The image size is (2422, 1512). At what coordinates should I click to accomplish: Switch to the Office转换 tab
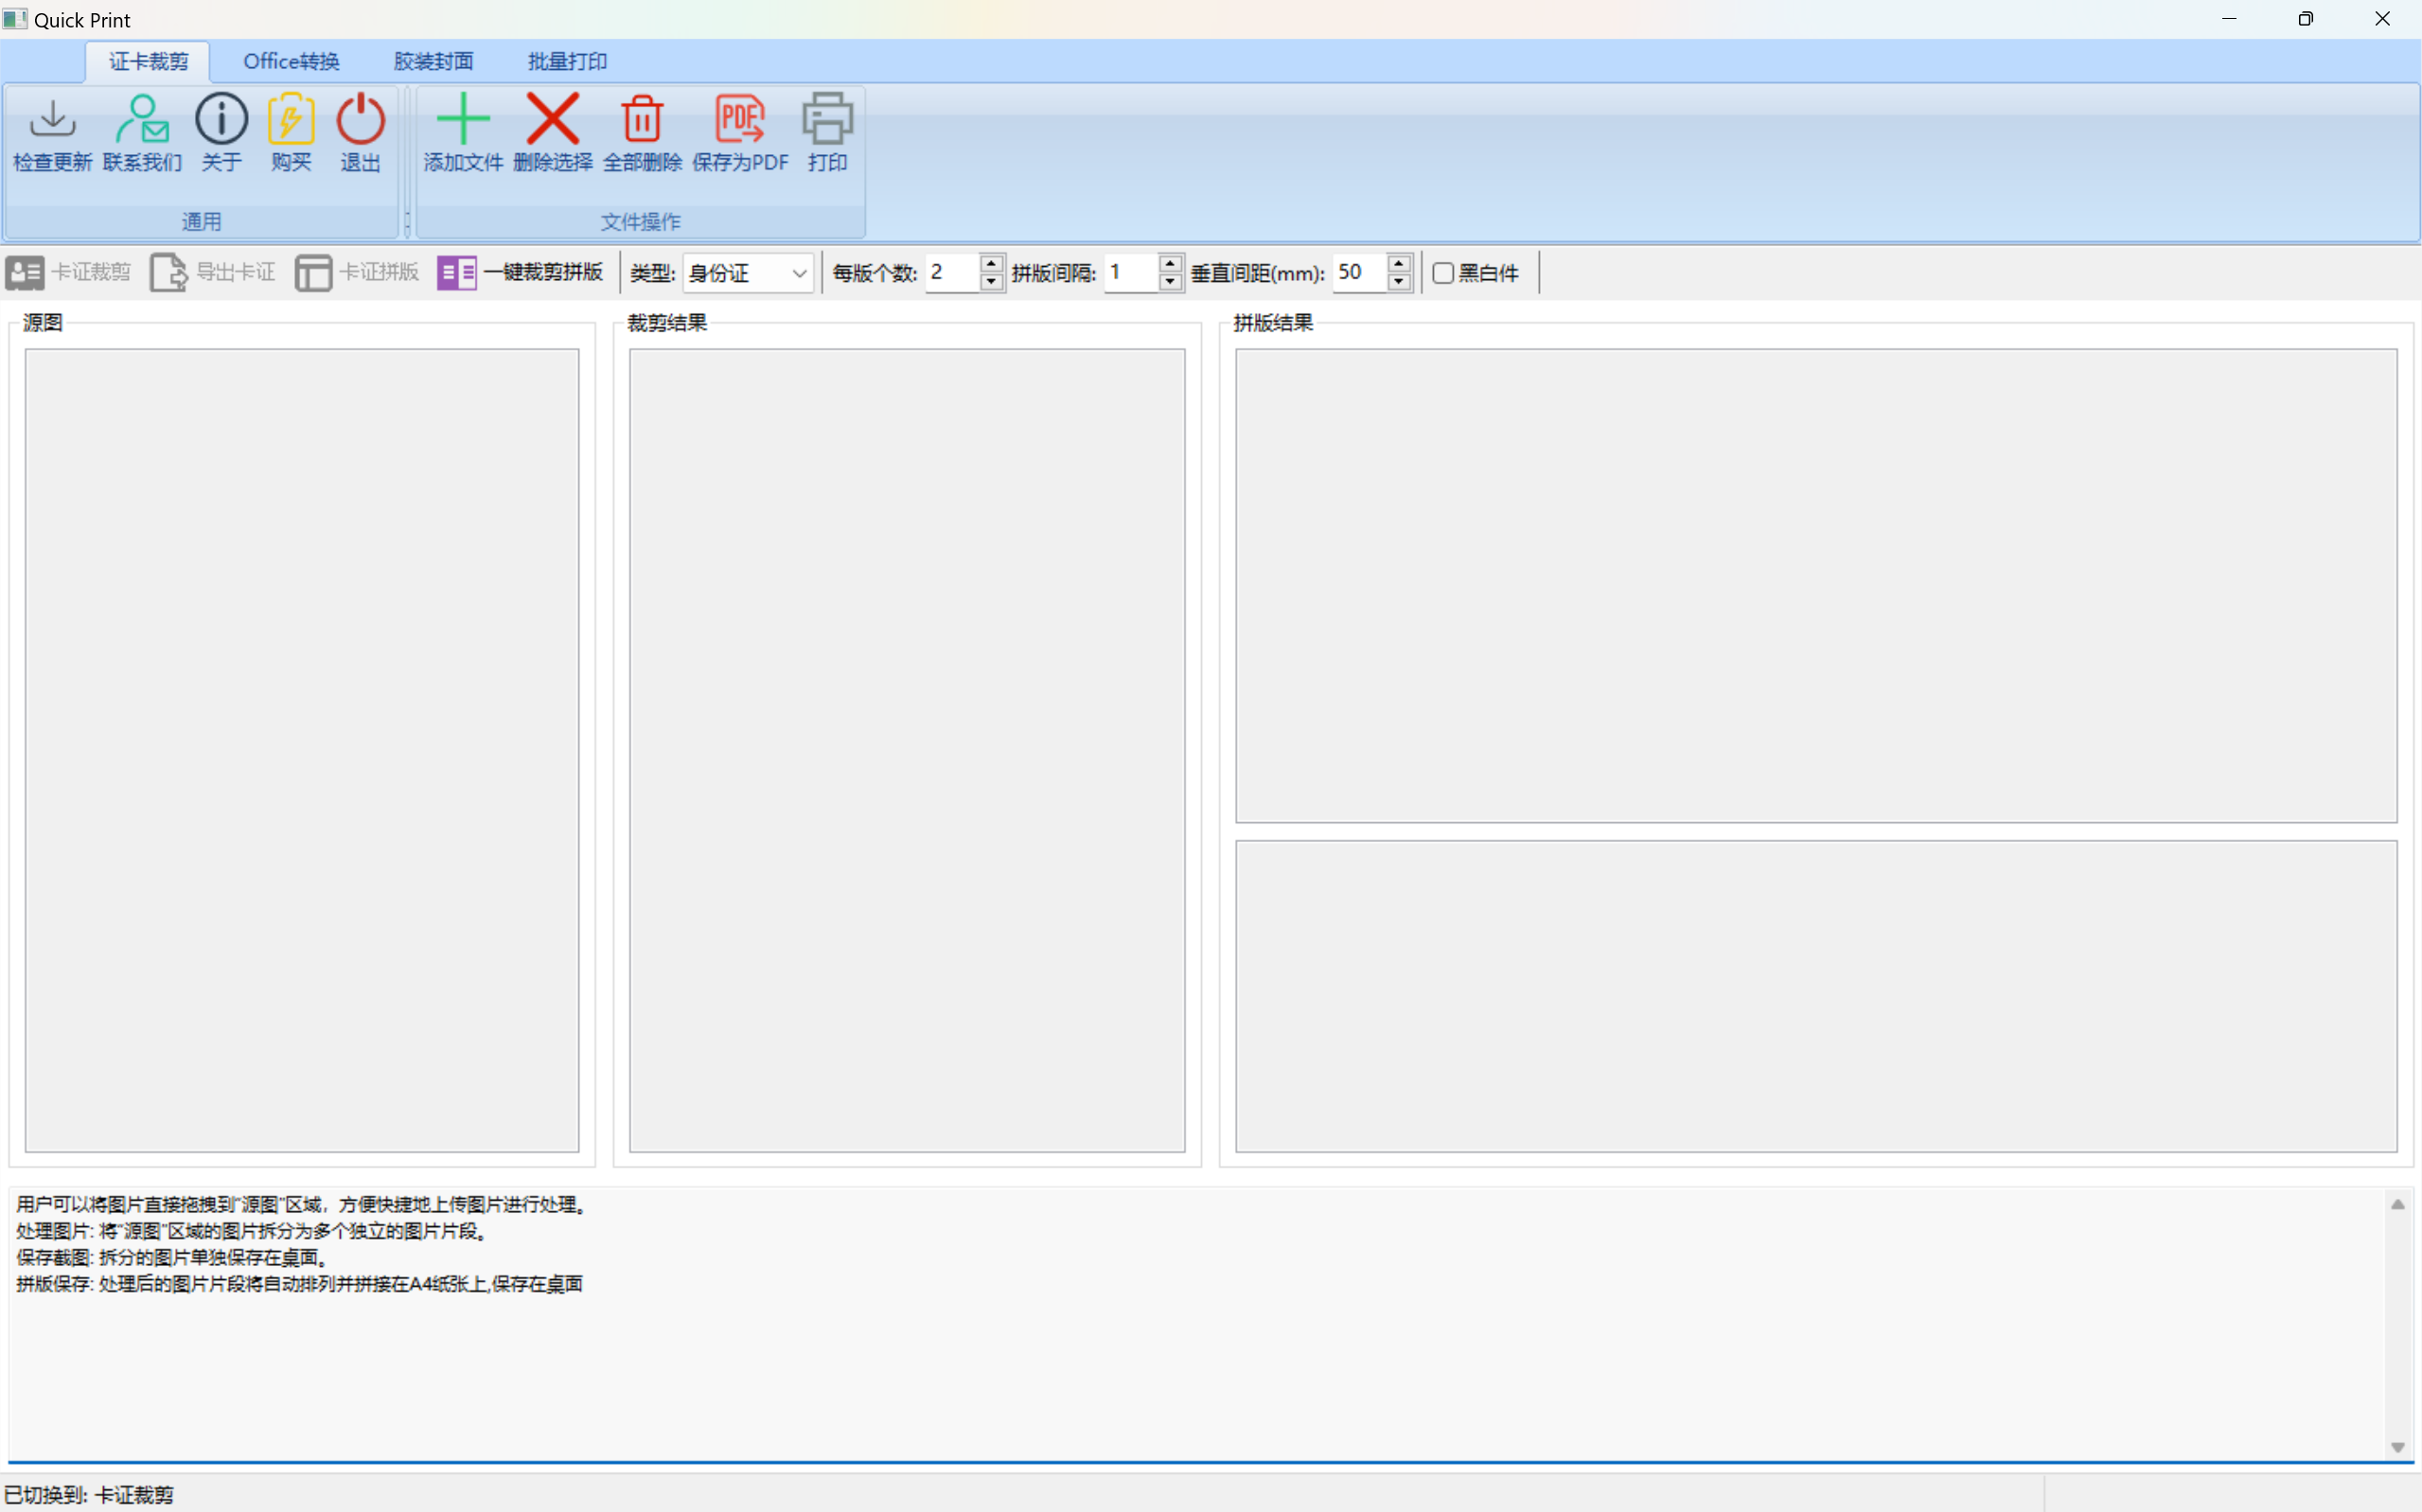(291, 61)
